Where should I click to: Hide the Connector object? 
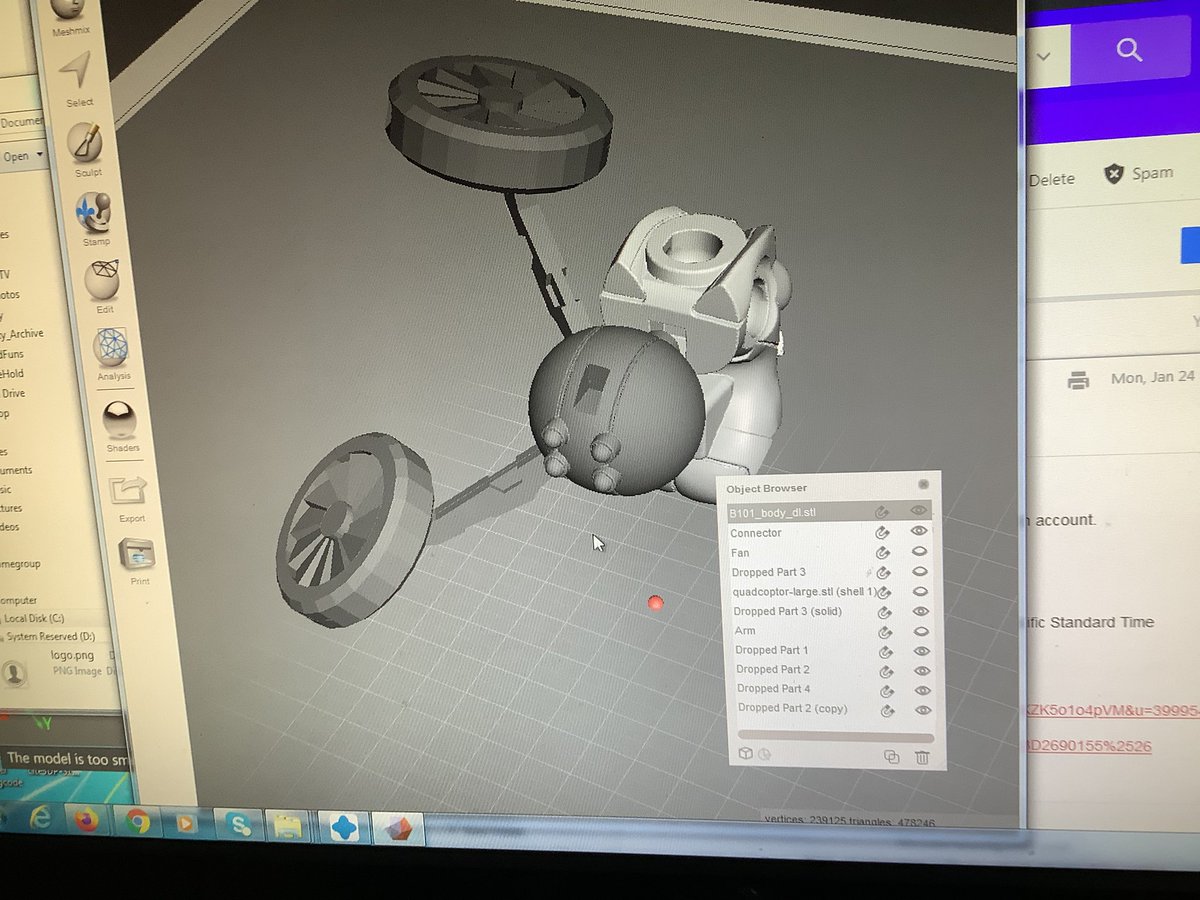pos(919,531)
